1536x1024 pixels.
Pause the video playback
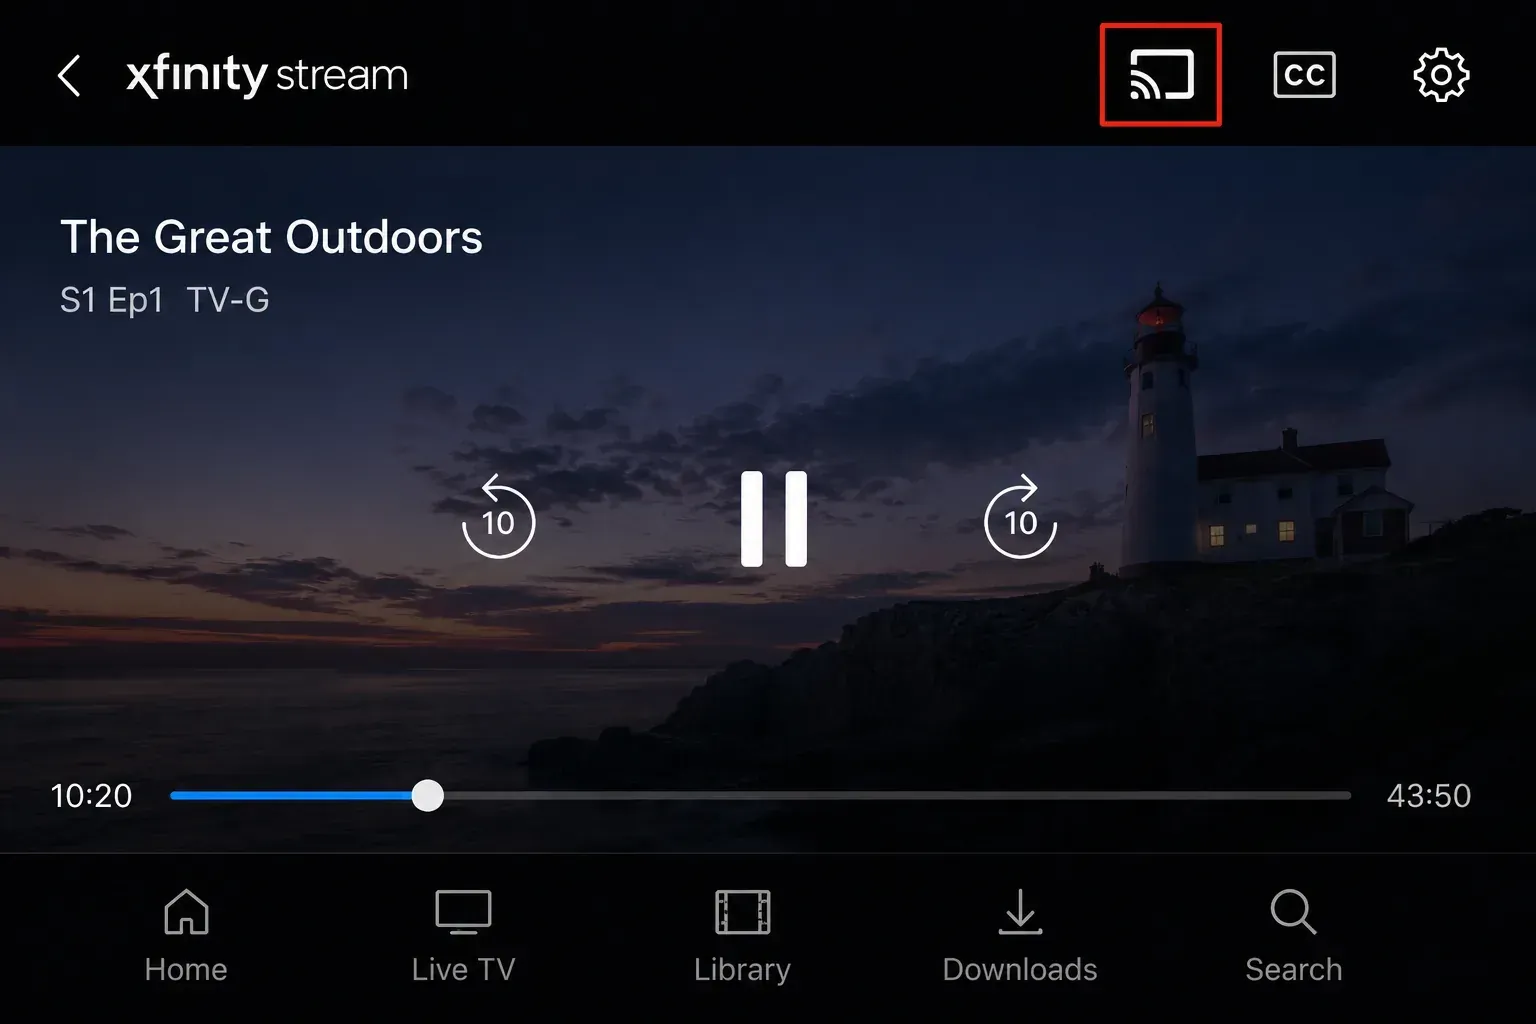[x=774, y=519]
